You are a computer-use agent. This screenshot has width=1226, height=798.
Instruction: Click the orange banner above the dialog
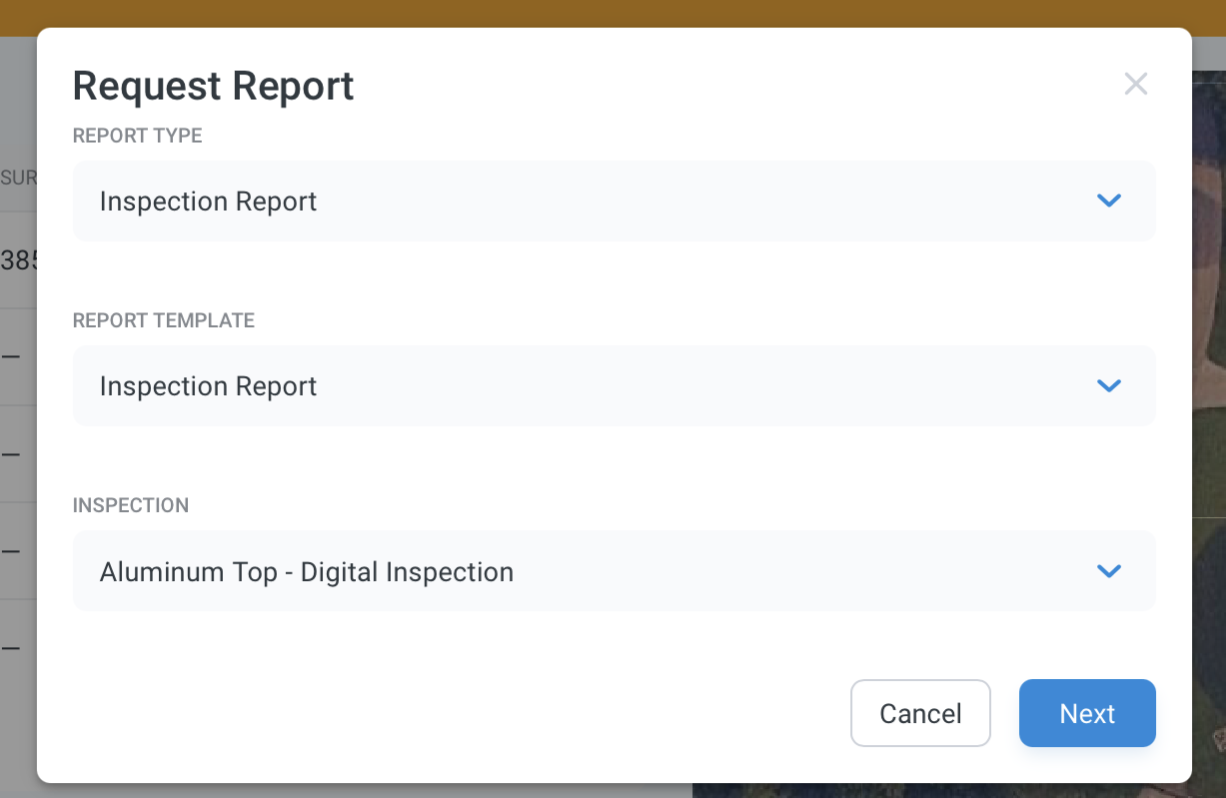tap(613, 13)
